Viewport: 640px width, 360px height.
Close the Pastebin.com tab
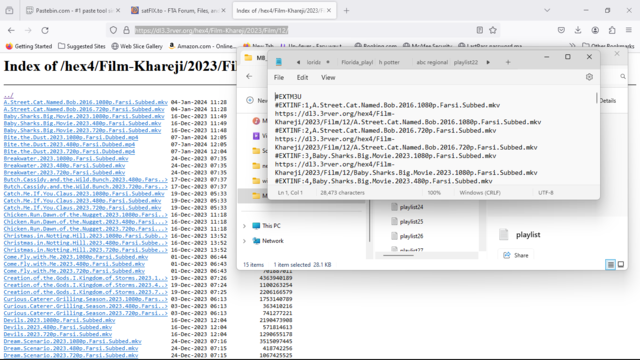[118, 11]
